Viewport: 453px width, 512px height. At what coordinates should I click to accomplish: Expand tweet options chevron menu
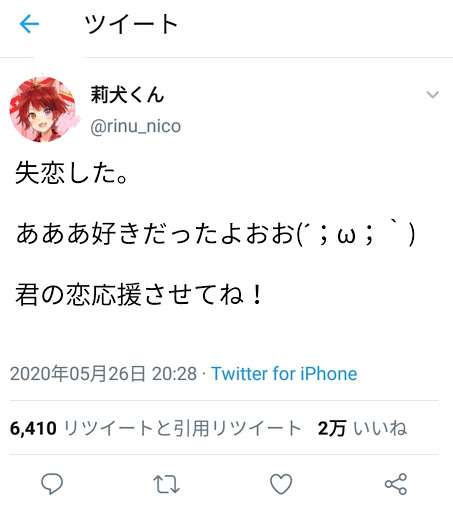tap(433, 95)
